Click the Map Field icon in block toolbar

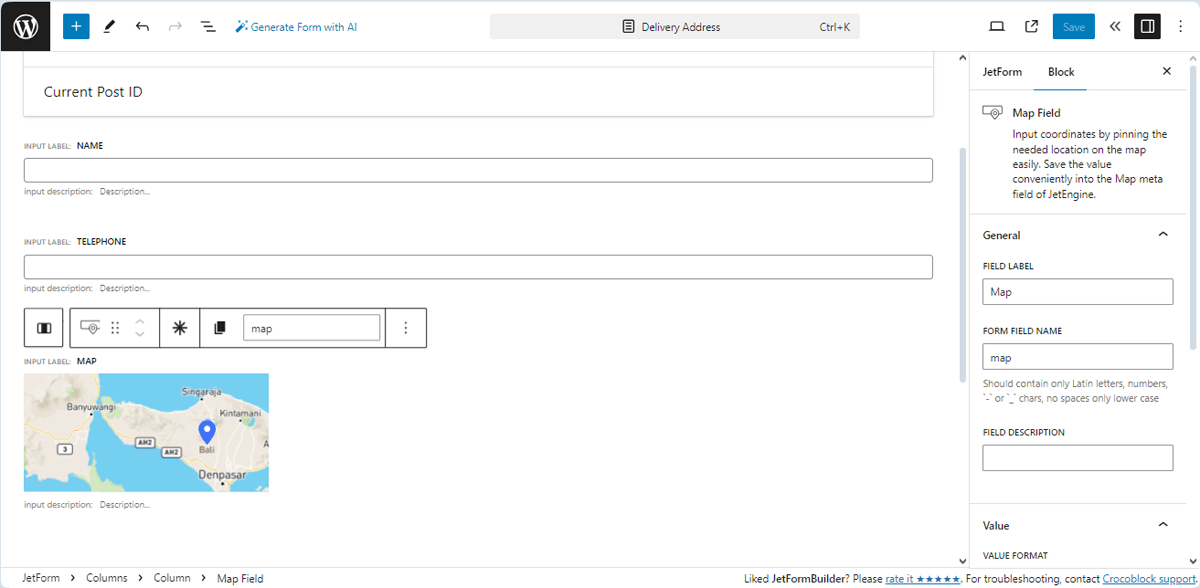[88, 327]
